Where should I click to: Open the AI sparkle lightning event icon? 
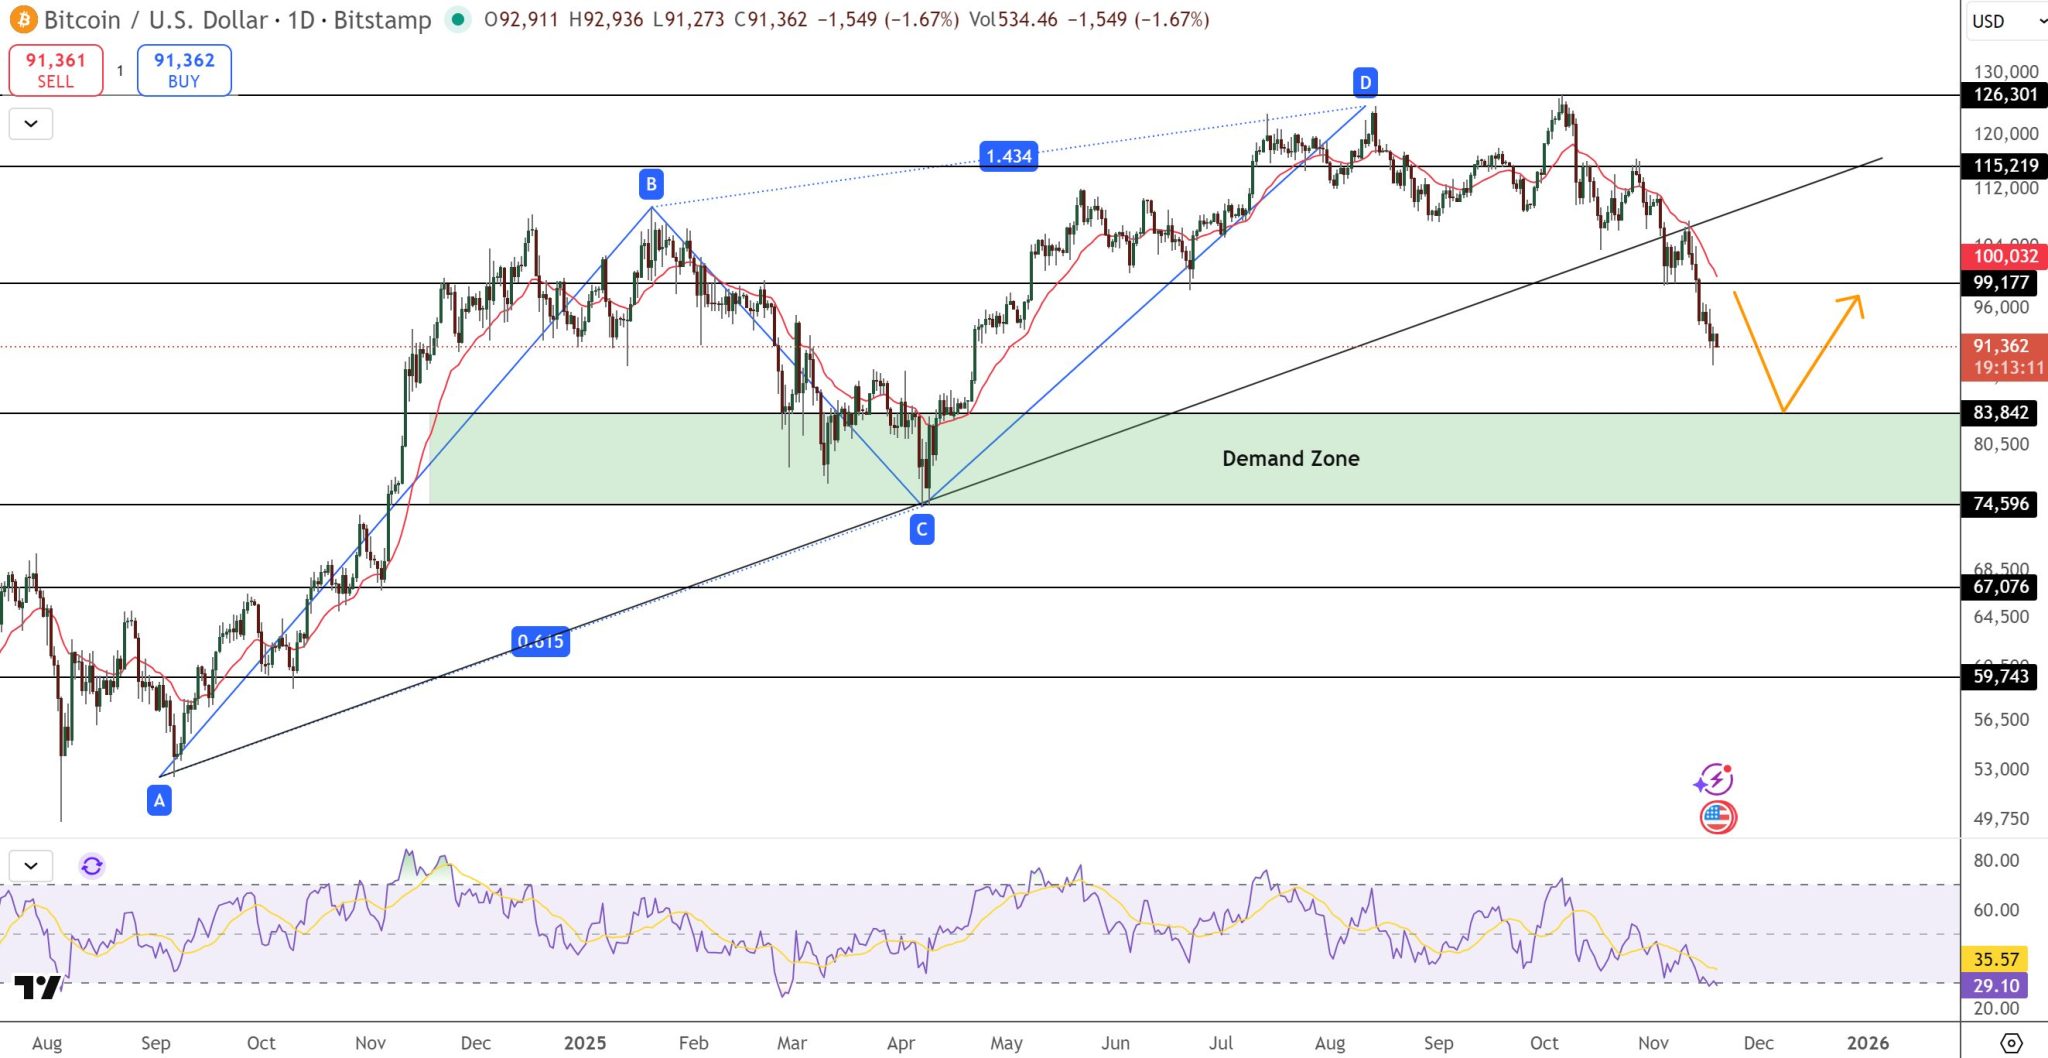point(1715,779)
